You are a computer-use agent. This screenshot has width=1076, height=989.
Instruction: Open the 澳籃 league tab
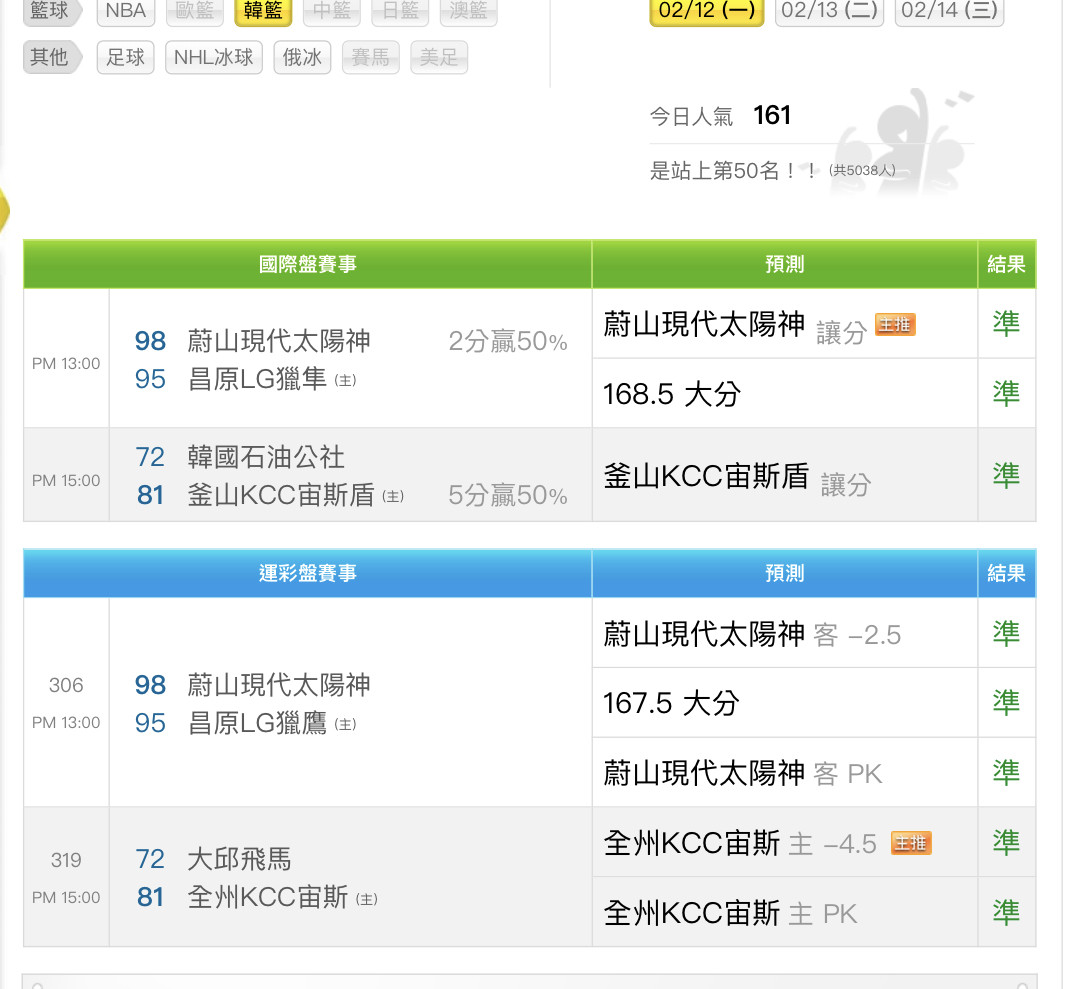click(469, 12)
